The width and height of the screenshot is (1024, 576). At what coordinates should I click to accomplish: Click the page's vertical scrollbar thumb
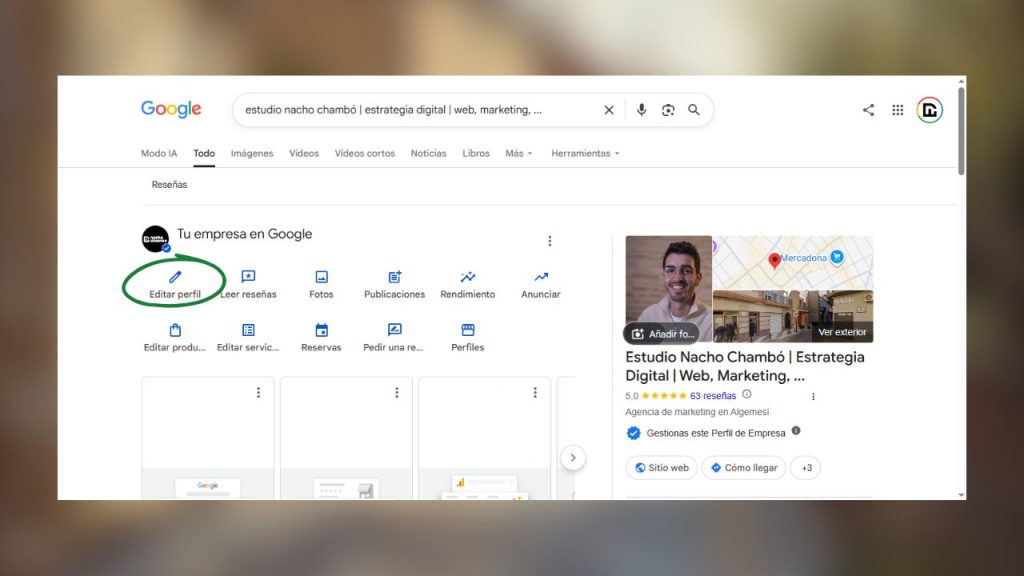pos(961,131)
